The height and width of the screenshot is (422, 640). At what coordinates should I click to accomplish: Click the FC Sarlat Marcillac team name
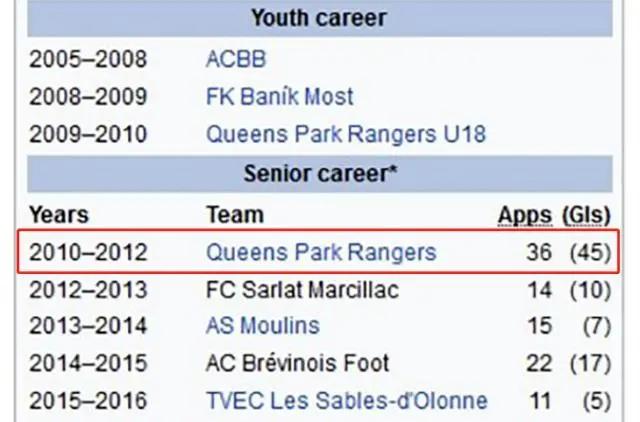tap(302, 289)
